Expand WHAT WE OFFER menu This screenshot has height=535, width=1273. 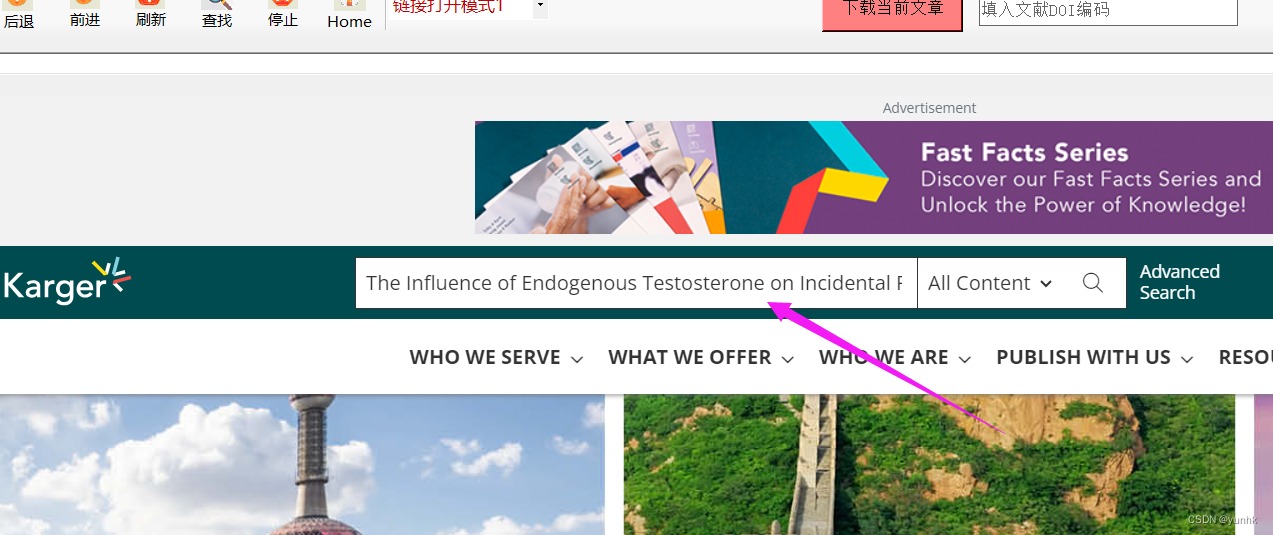(701, 357)
